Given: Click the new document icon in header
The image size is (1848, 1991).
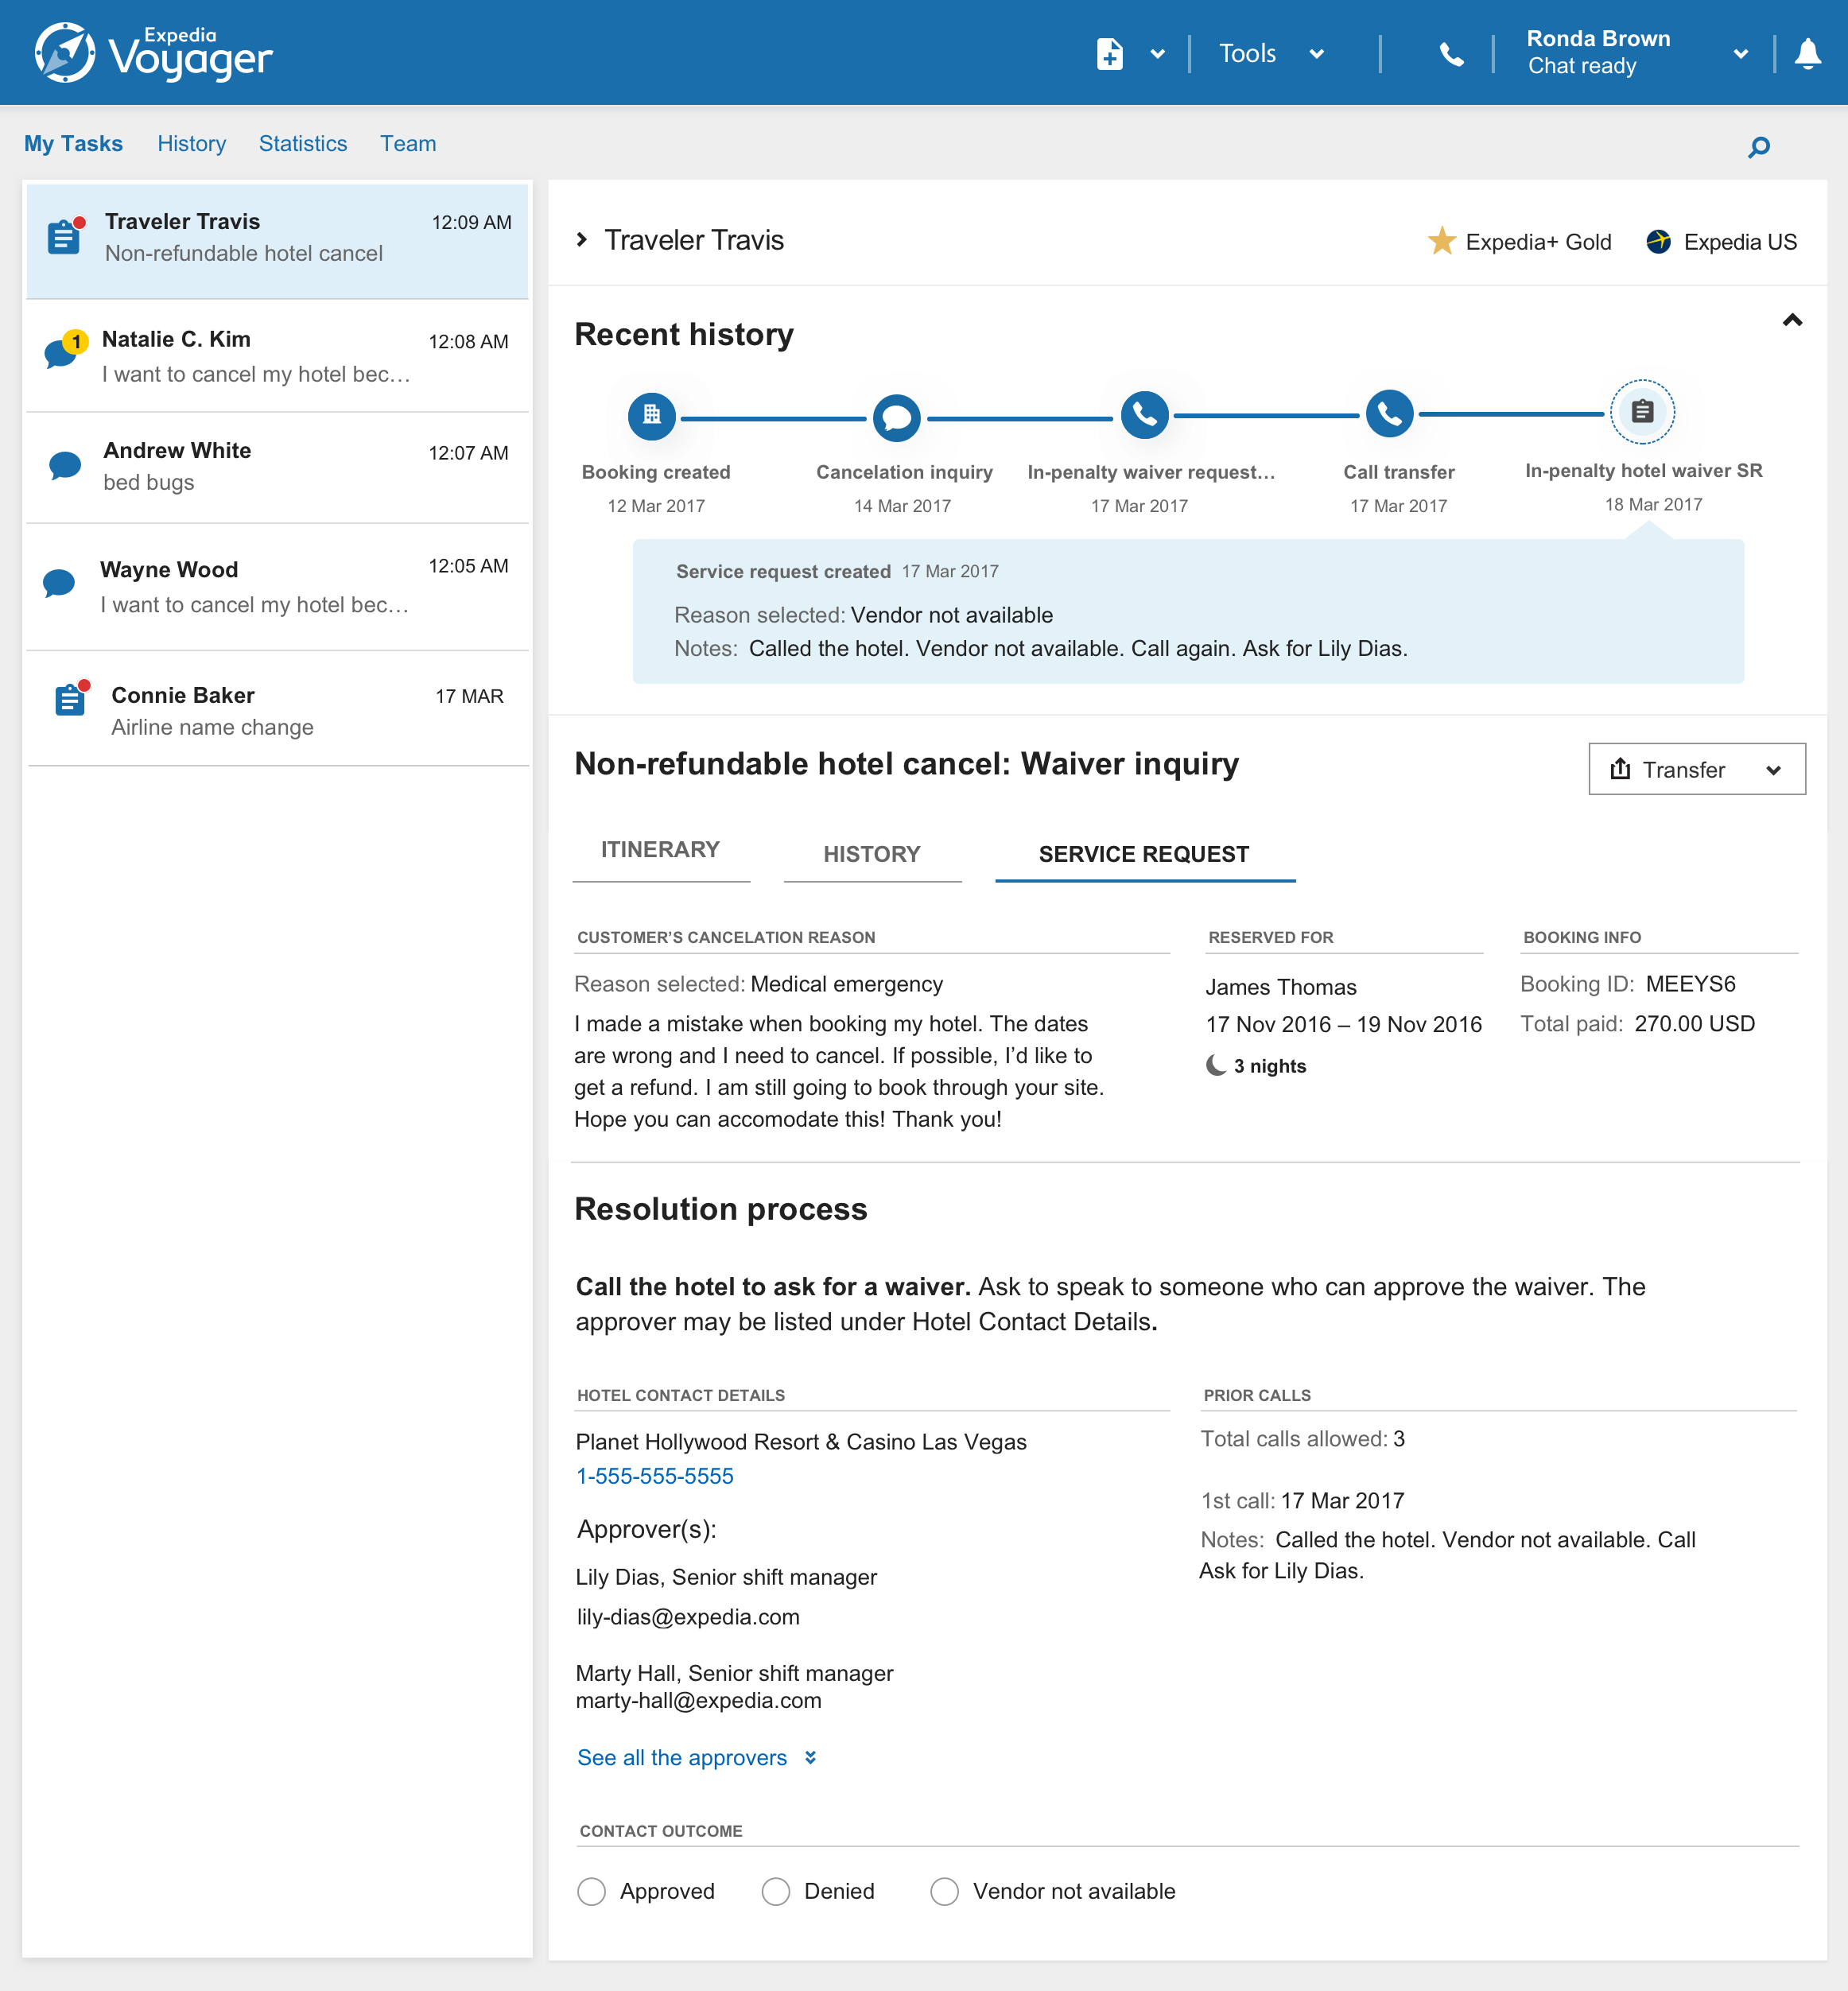Looking at the screenshot, I should pyautogui.click(x=1109, y=54).
